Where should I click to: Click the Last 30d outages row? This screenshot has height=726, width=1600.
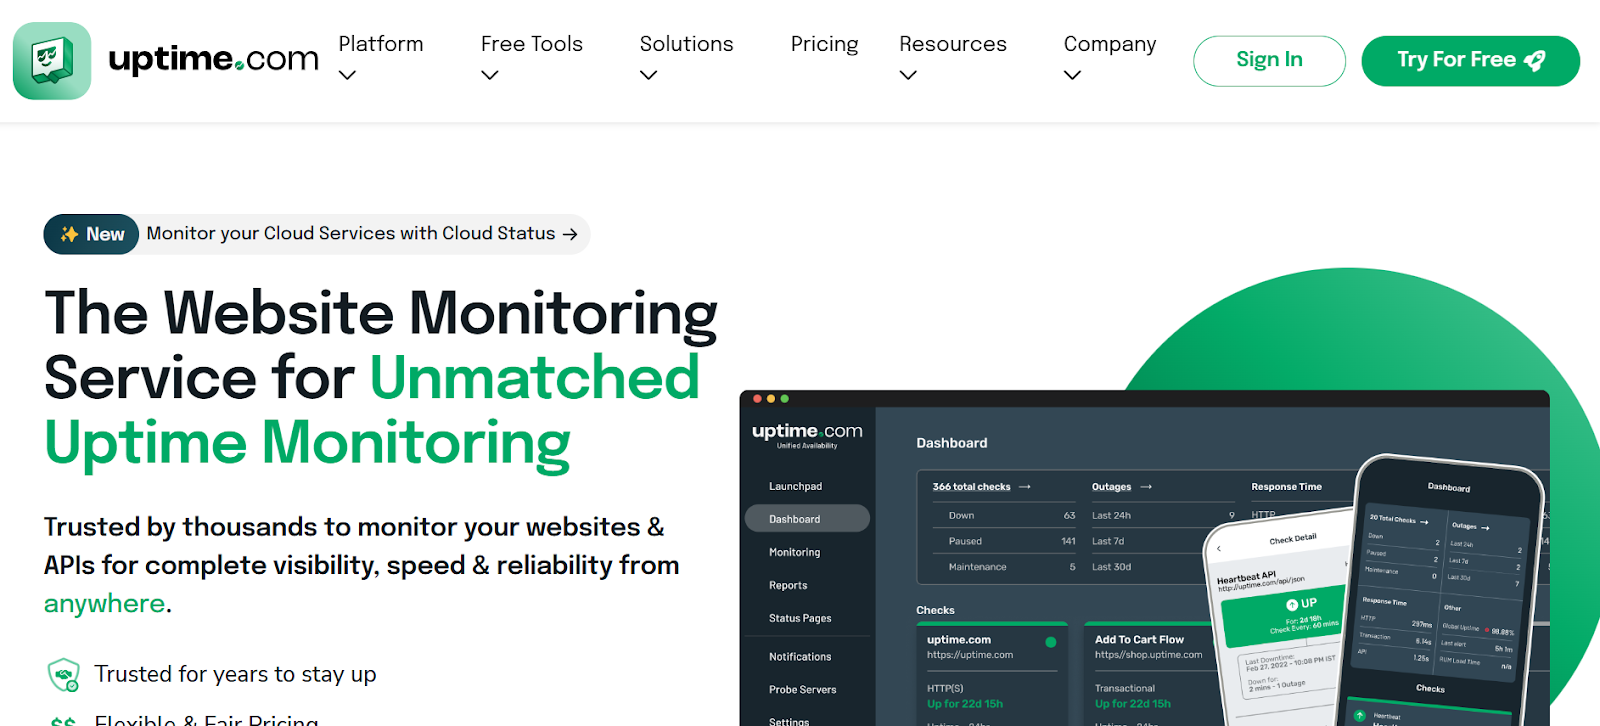pyautogui.click(x=1150, y=567)
